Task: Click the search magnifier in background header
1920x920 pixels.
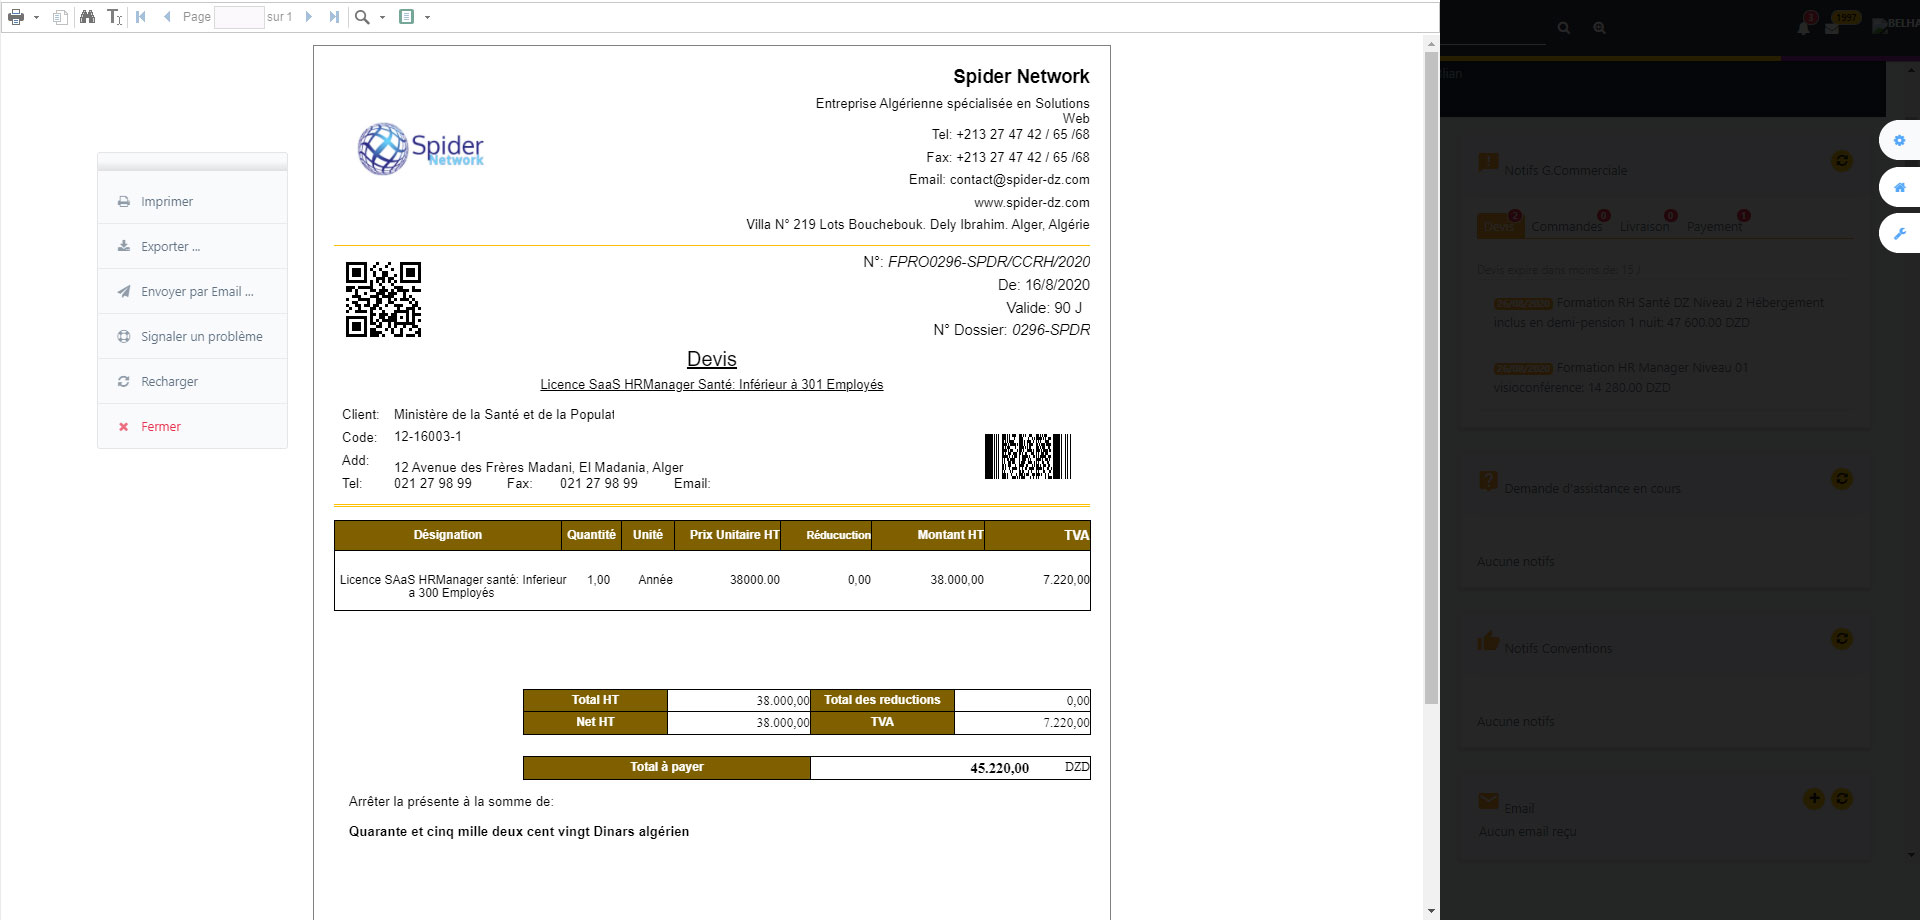Action: tap(1564, 28)
